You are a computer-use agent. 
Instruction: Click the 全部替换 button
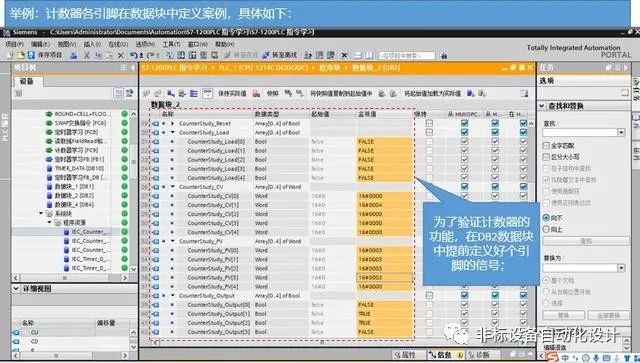pyautogui.click(x=608, y=315)
